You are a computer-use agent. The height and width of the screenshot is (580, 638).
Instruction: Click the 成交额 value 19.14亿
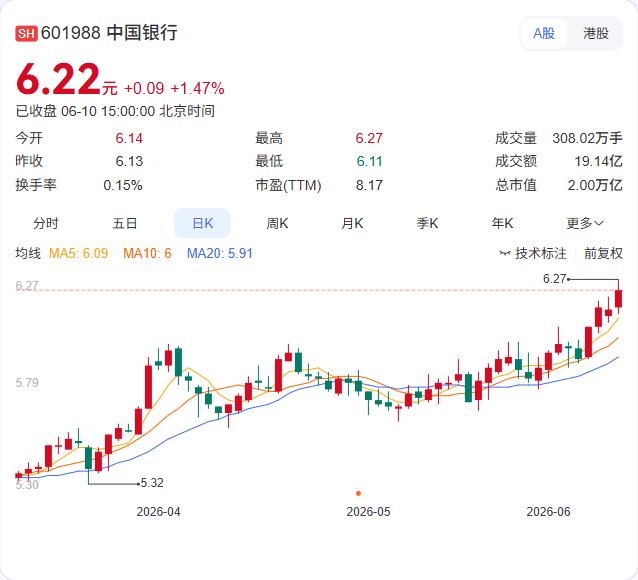click(x=598, y=162)
